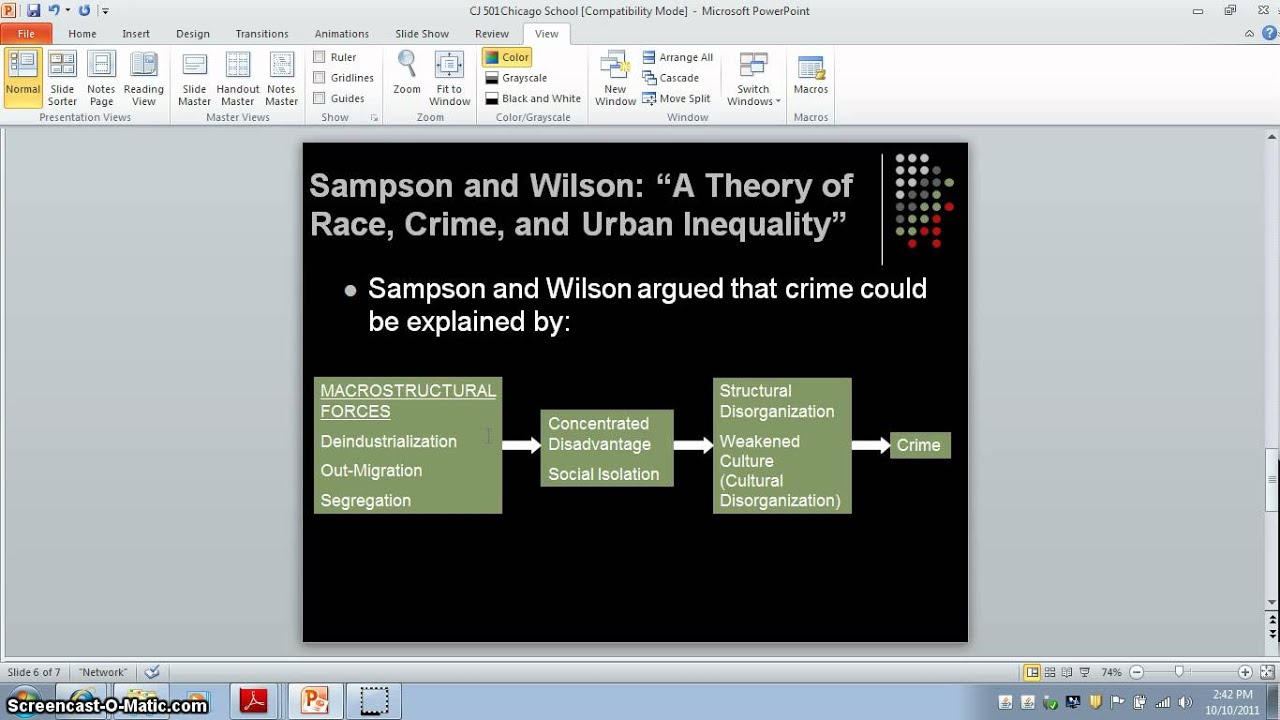Minimize the ribbon with the caret
The height and width of the screenshot is (720, 1280).
click(1250, 33)
